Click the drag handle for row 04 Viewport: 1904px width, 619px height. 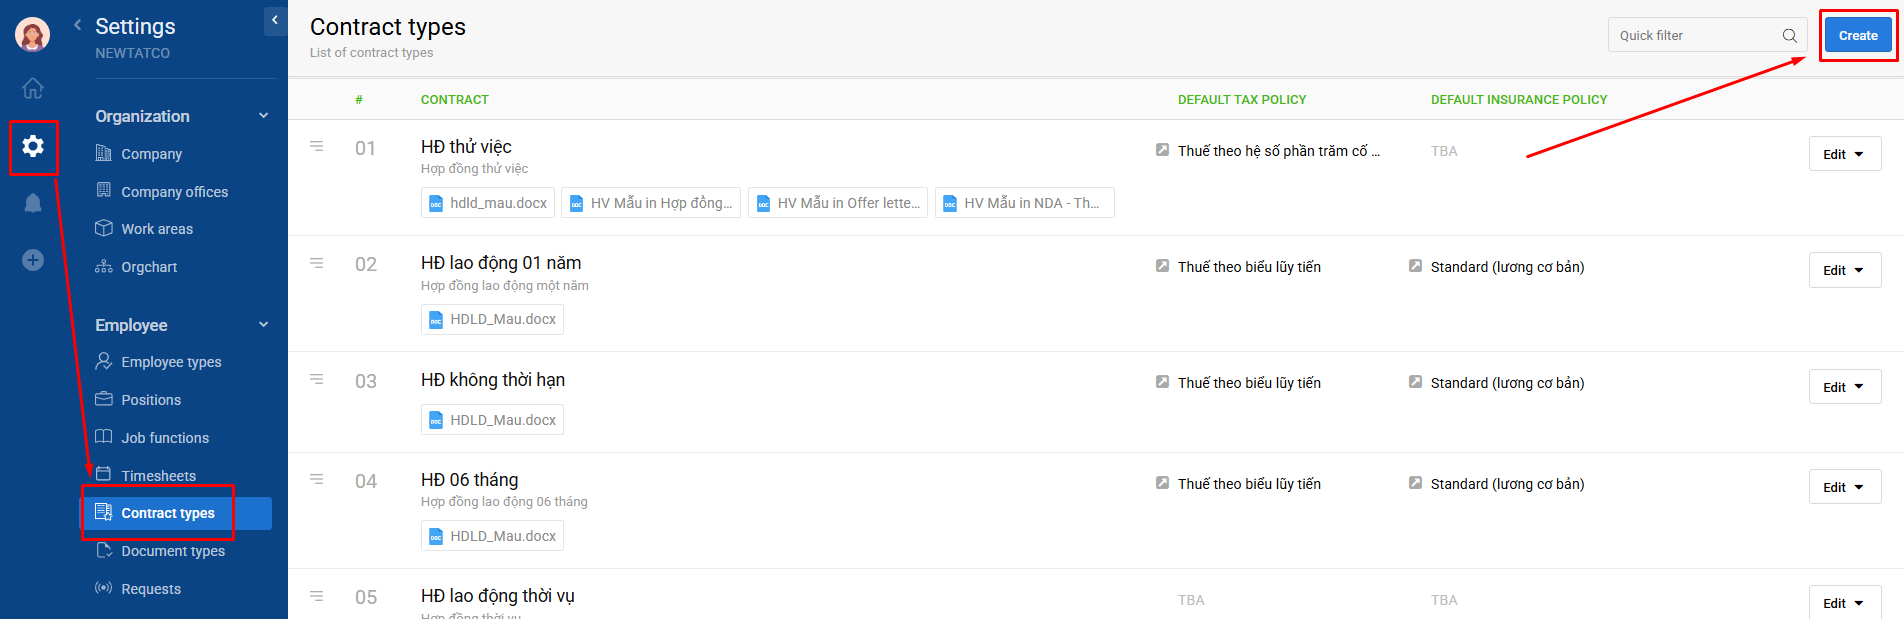[x=317, y=479]
